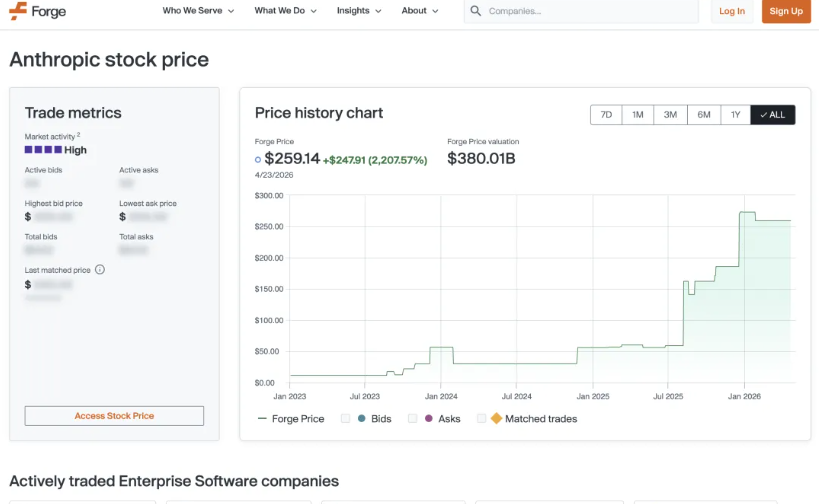Select the 6M time range
The height and width of the screenshot is (504, 819).
[x=704, y=115]
